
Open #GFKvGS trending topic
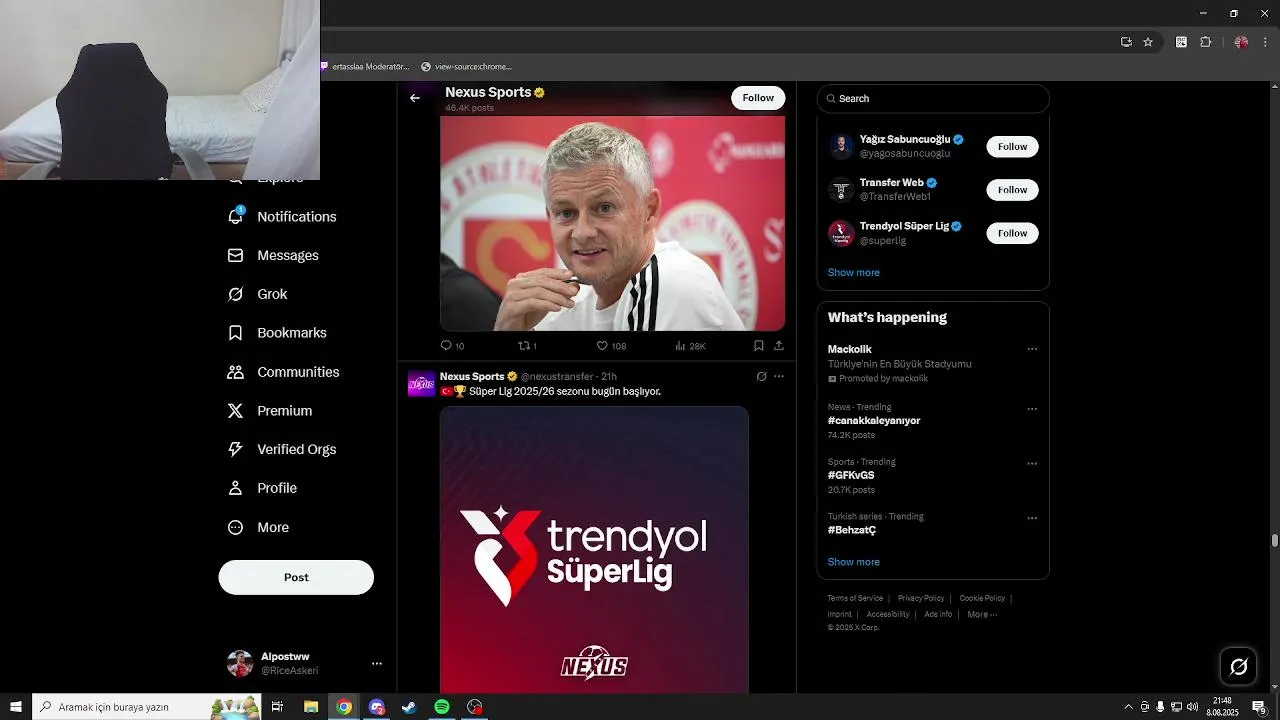(851, 476)
